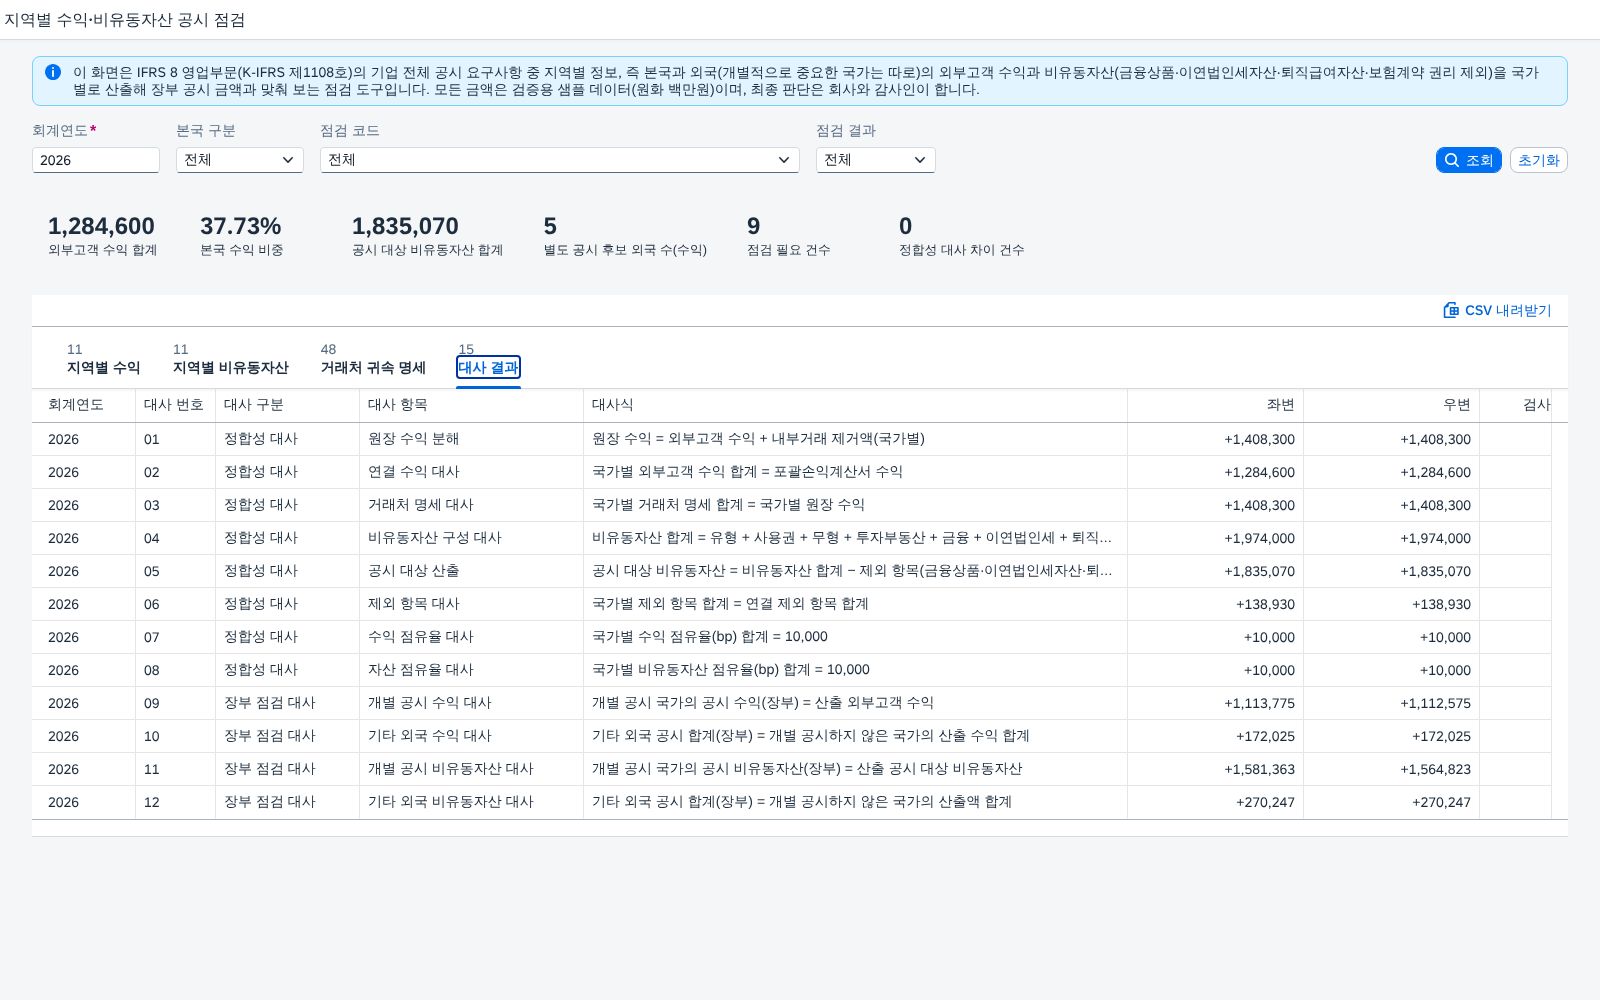This screenshot has height=1000, width=1600.
Task: Click the +138,930 좌변 value in row 06
Action: click(1265, 604)
